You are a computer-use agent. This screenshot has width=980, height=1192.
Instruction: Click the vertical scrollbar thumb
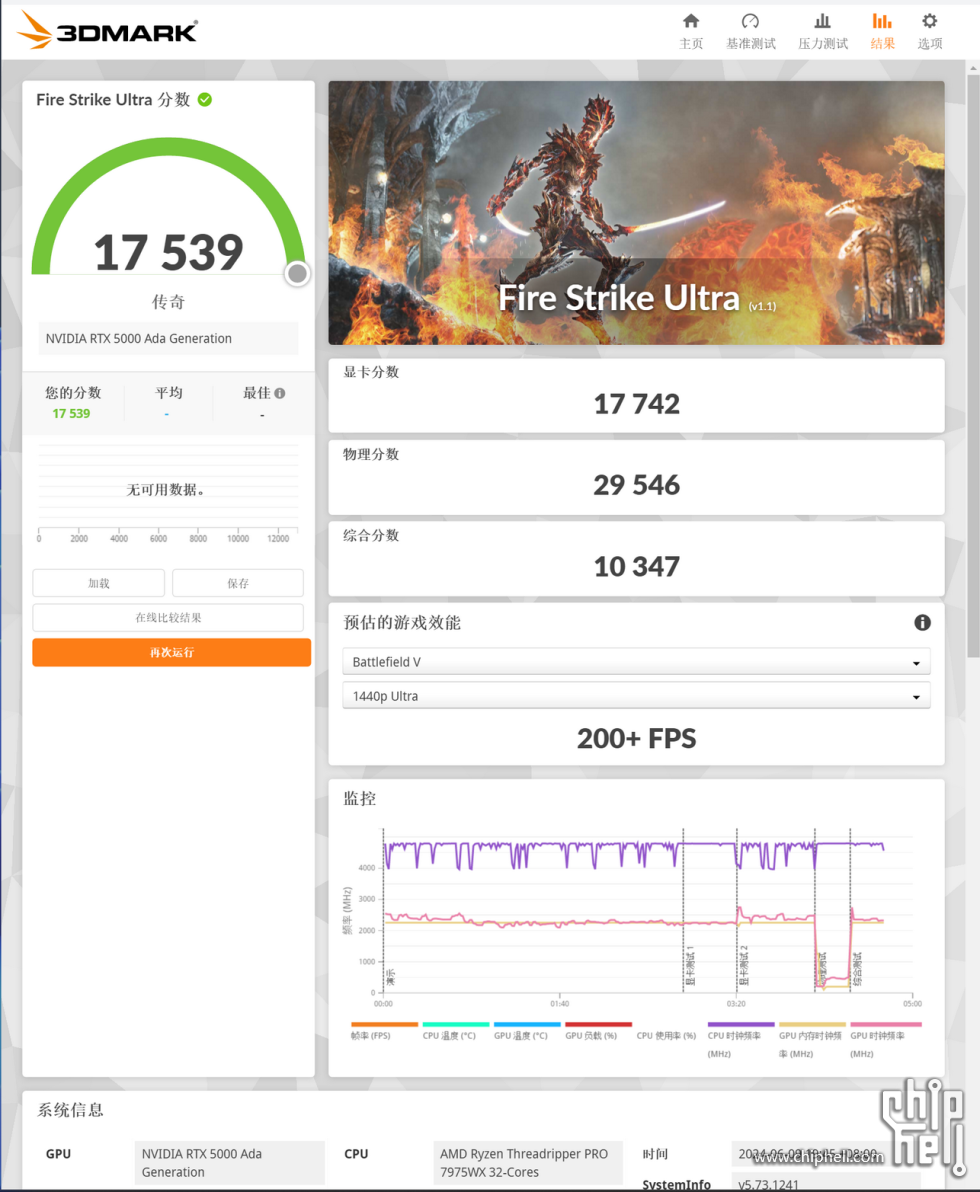coord(973,365)
